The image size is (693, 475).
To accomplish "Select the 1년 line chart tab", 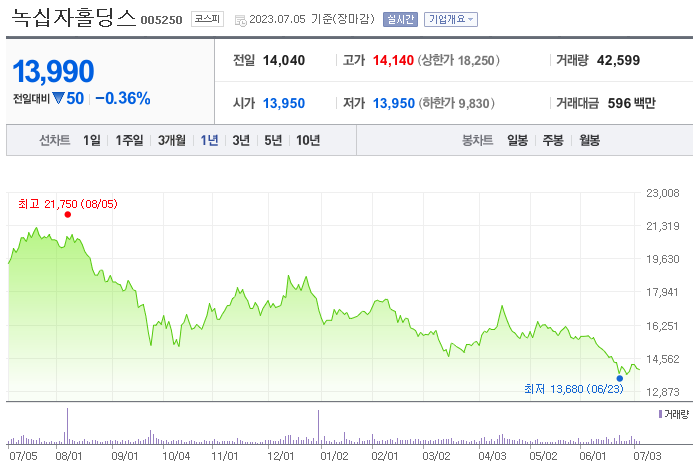I will point(209,141).
